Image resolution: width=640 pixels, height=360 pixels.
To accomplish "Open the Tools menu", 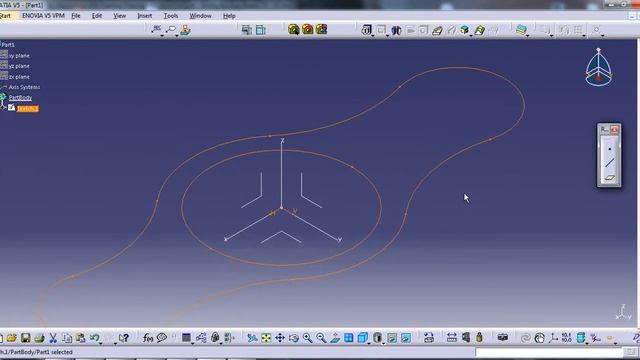I will pyautogui.click(x=171, y=16).
